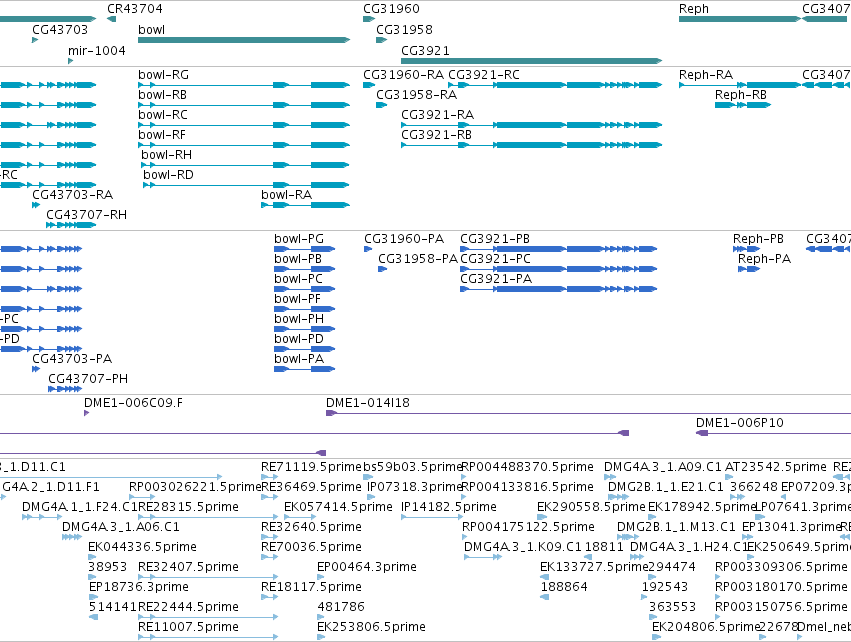This screenshot has width=851, height=642.
Task: Click the CG3921-PB protein label
Action: 495,239
